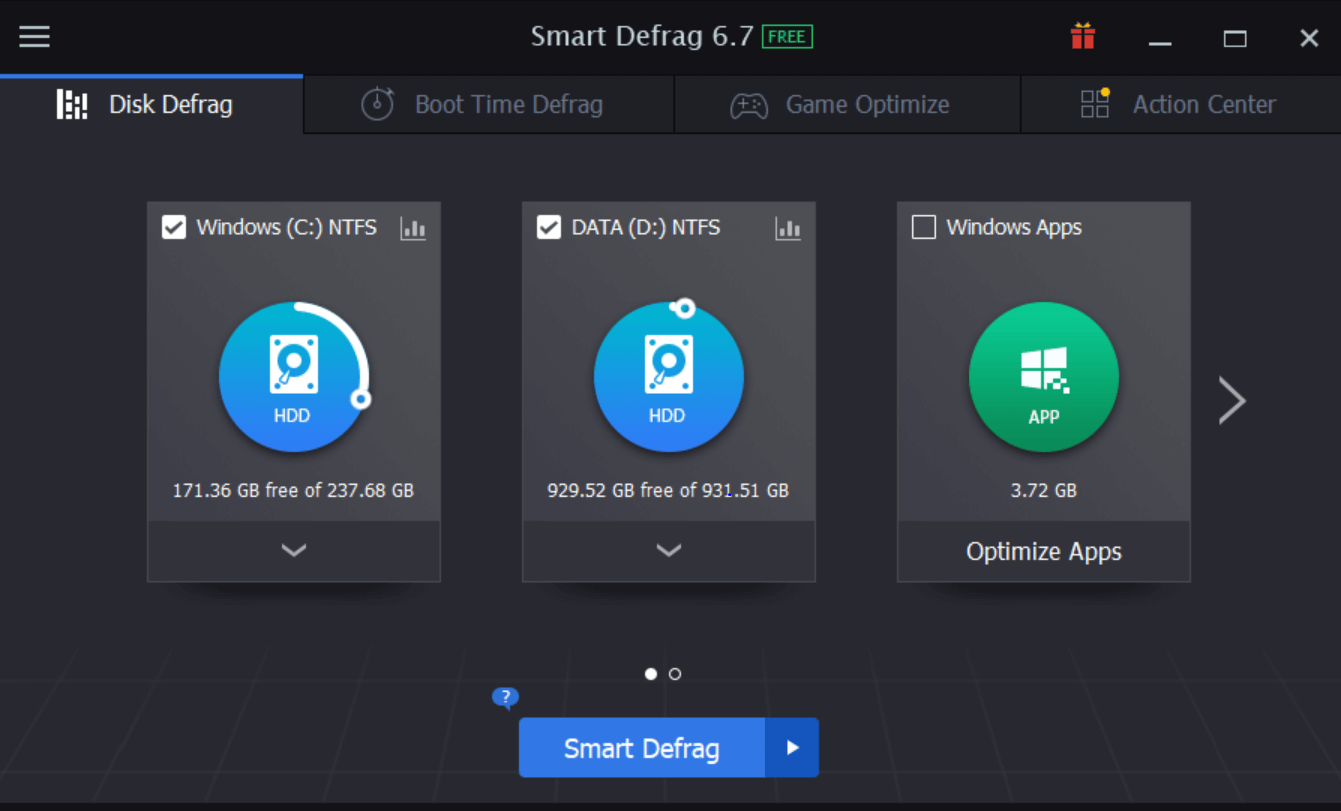Go to next drives page with right arrow

point(1232,400)
